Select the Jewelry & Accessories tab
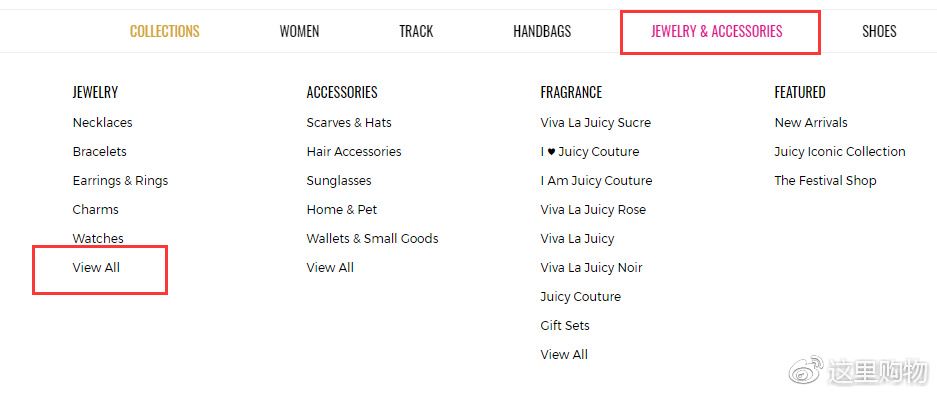 [716, 31]
